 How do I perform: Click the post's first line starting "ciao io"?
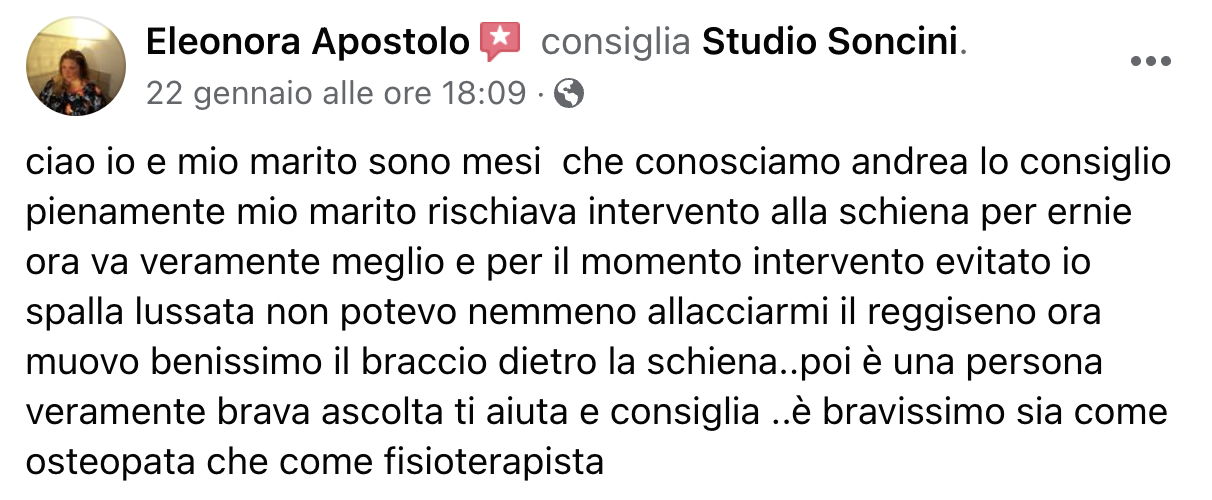point(598,165)
